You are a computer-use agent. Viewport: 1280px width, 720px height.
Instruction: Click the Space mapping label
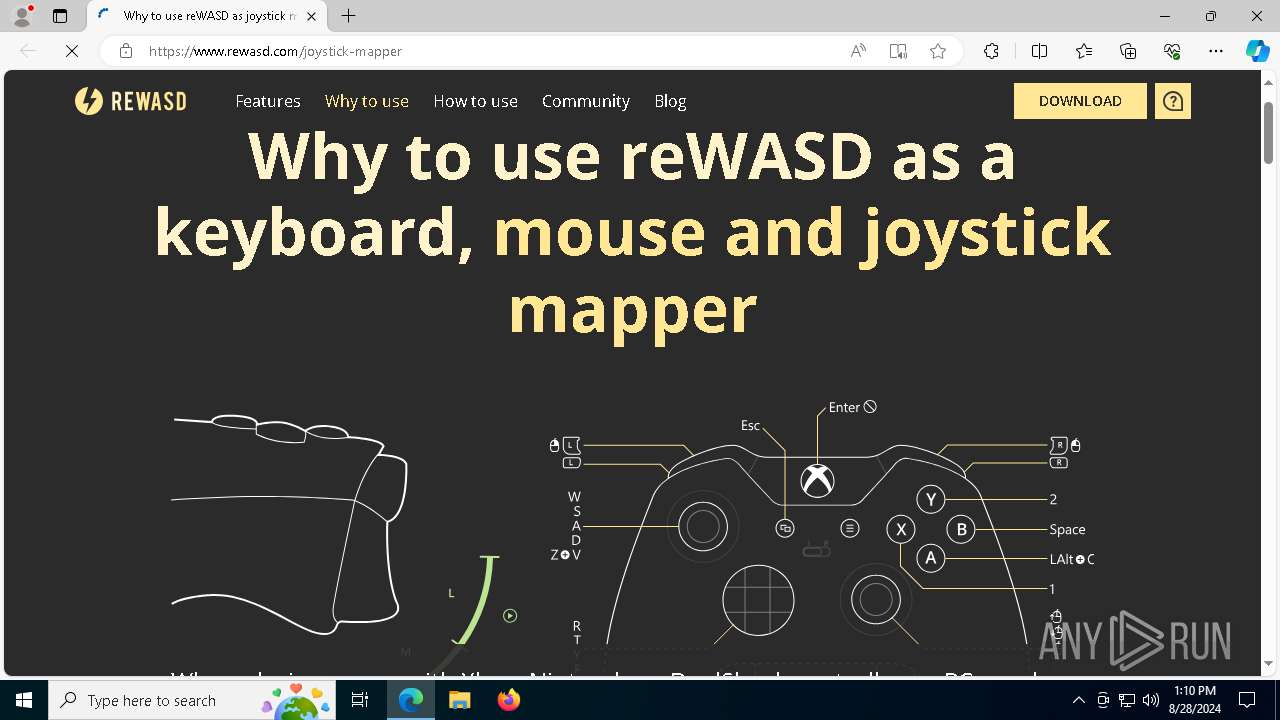(x=1067, y=529)
